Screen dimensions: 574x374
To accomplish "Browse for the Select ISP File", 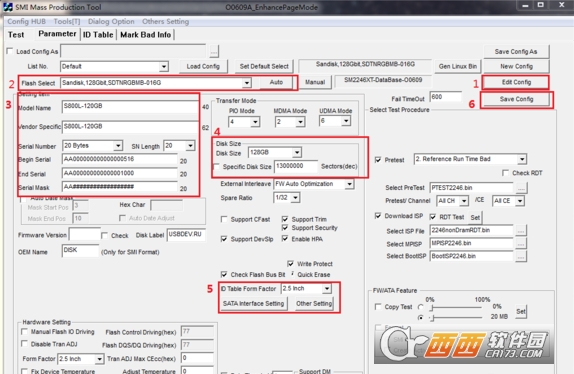I will point(521,231).
